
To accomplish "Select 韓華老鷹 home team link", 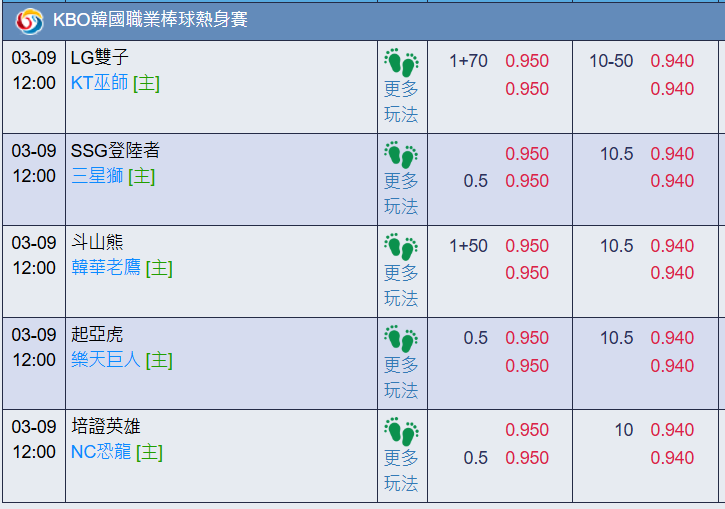I will pyautogui.click(x=106, y=267).
